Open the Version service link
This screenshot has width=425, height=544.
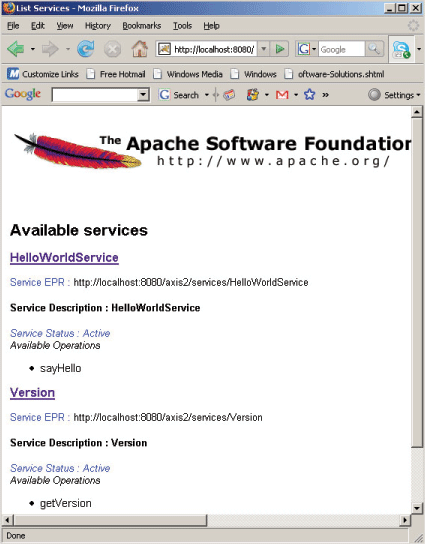[32, 393]
